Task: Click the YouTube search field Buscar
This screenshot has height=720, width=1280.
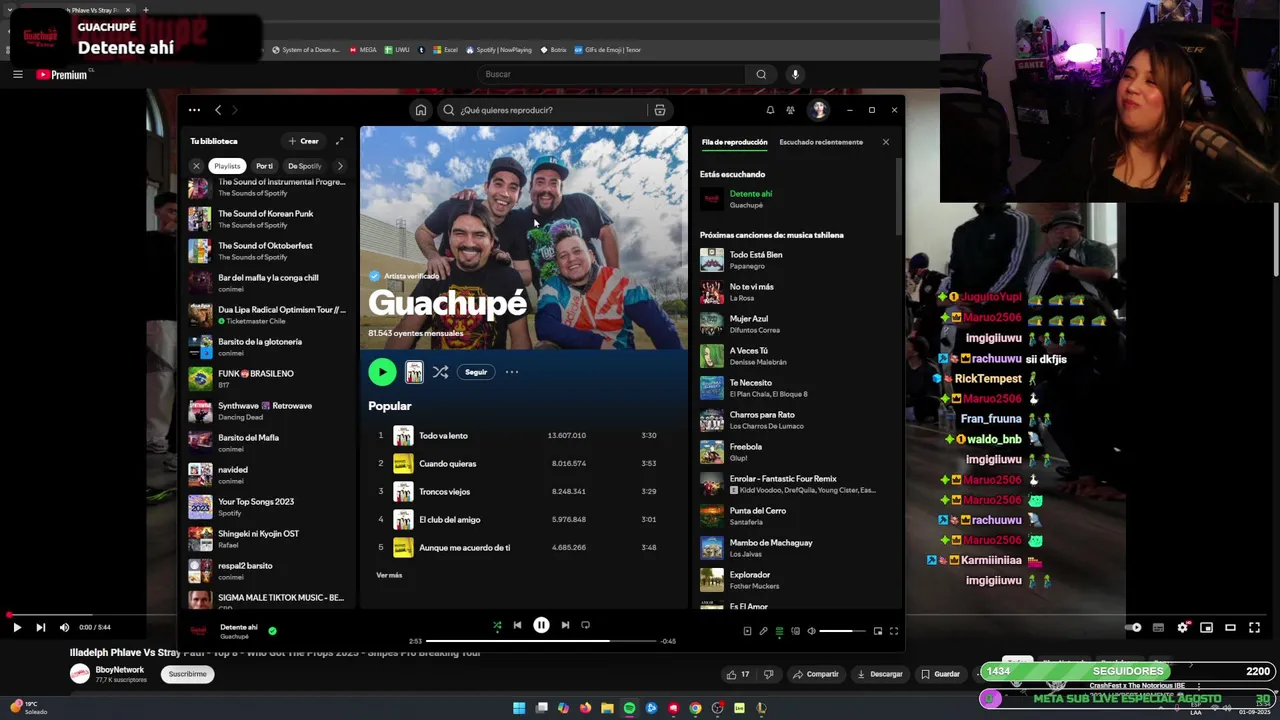Action: point(611,74)
